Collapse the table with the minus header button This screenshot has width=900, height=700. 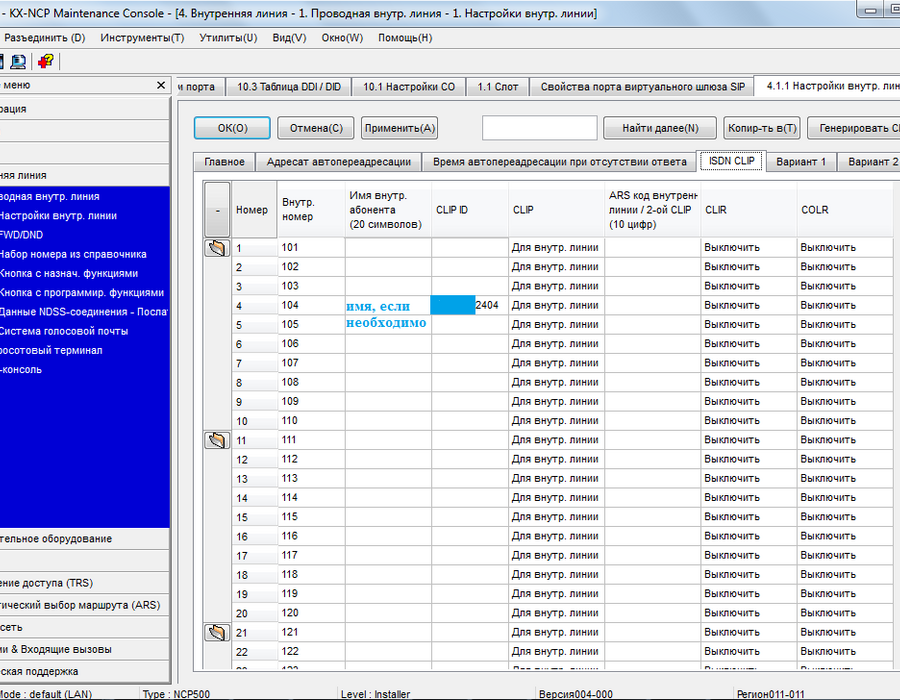click(x=217, y=210)
